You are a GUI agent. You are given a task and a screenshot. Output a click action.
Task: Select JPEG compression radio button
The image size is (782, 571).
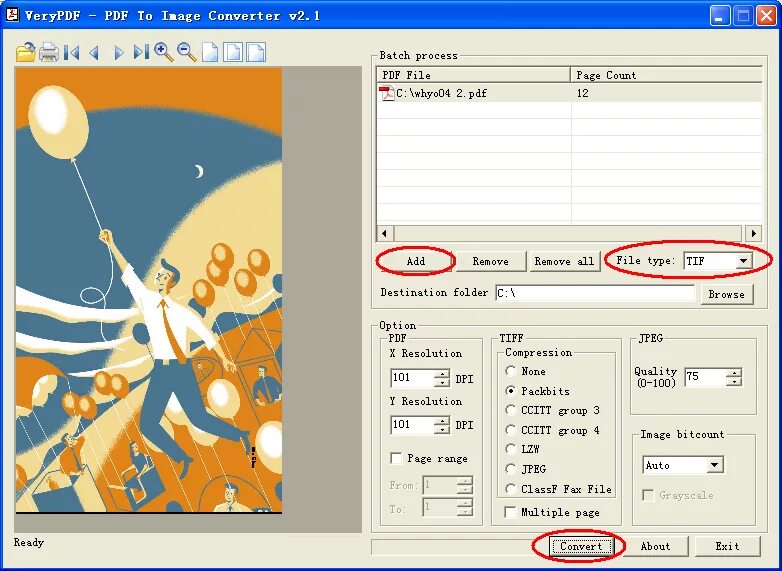510,469
